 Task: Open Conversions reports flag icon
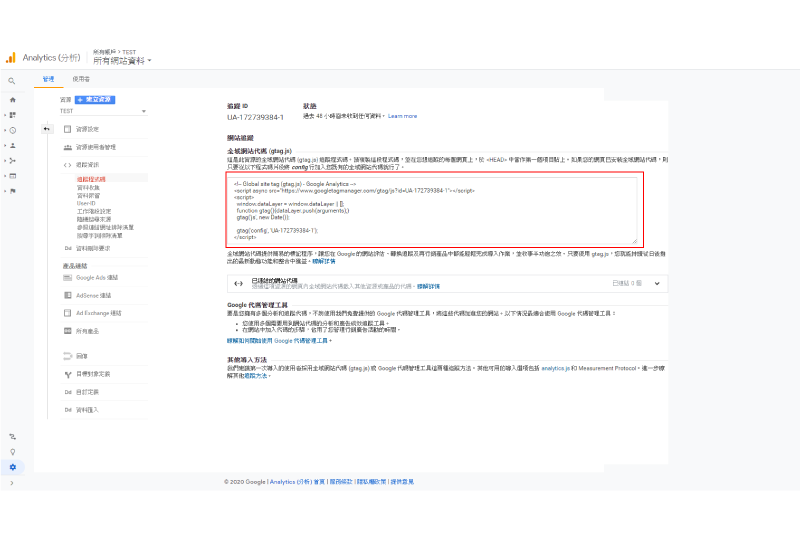pos(13,191)
